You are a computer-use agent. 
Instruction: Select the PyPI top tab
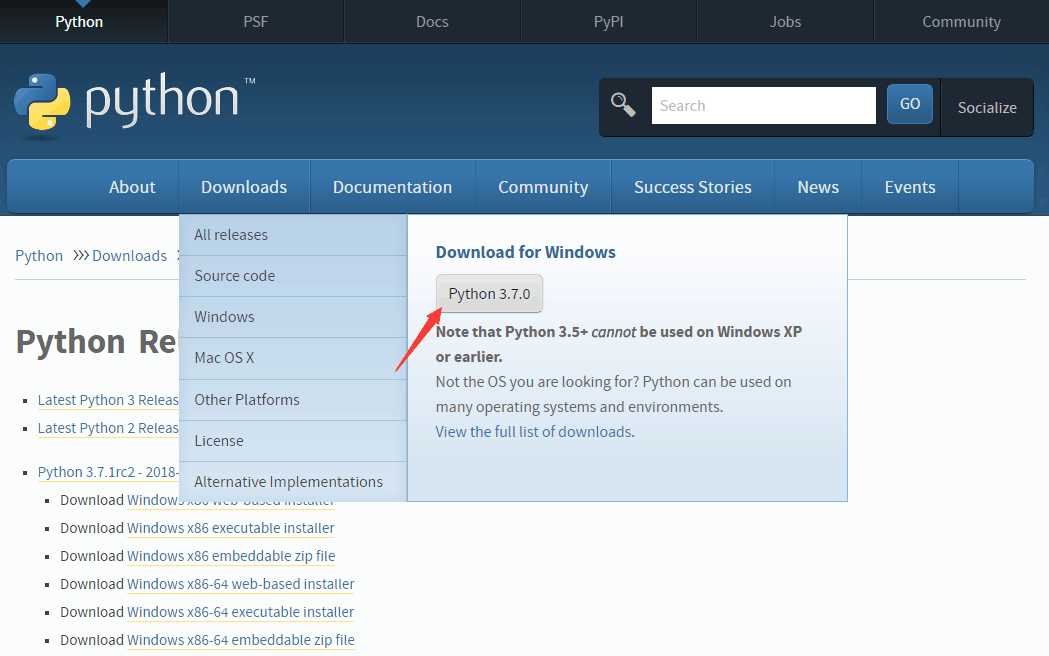click(x=608, y=21)
